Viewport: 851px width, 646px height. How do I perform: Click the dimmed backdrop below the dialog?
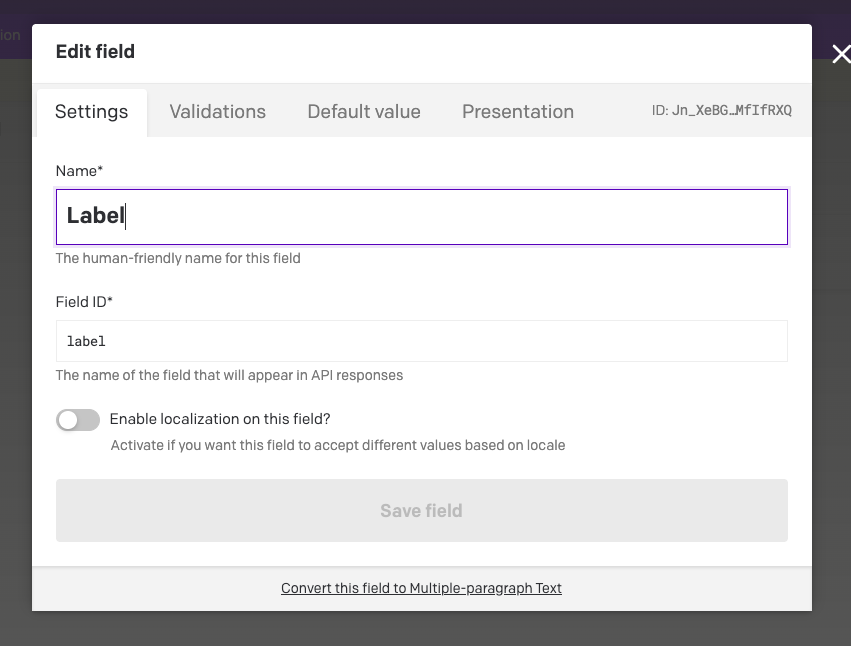point(421,630)
